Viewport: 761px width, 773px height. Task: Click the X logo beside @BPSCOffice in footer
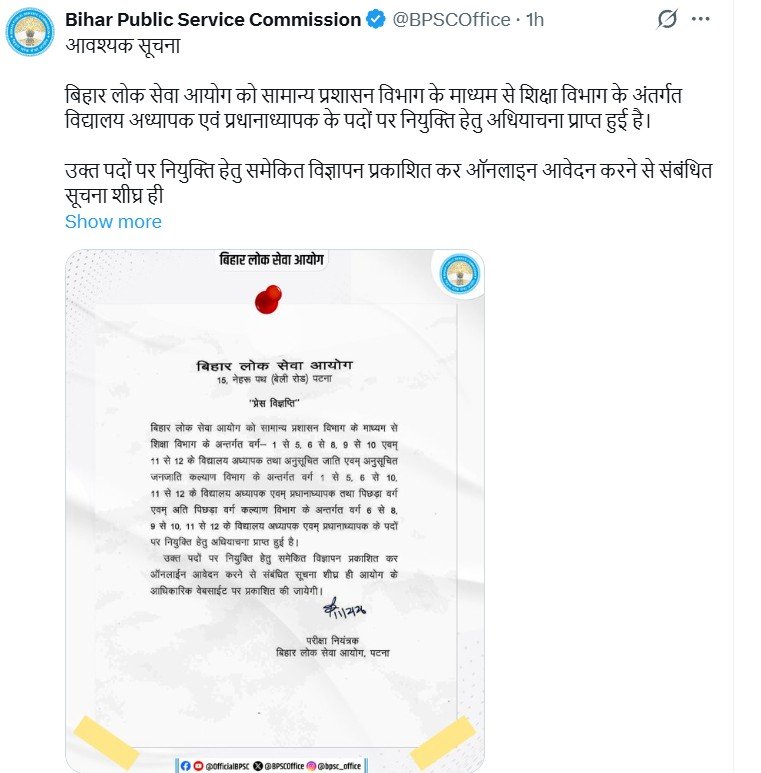pyautogui.click(x=258, y=766)
